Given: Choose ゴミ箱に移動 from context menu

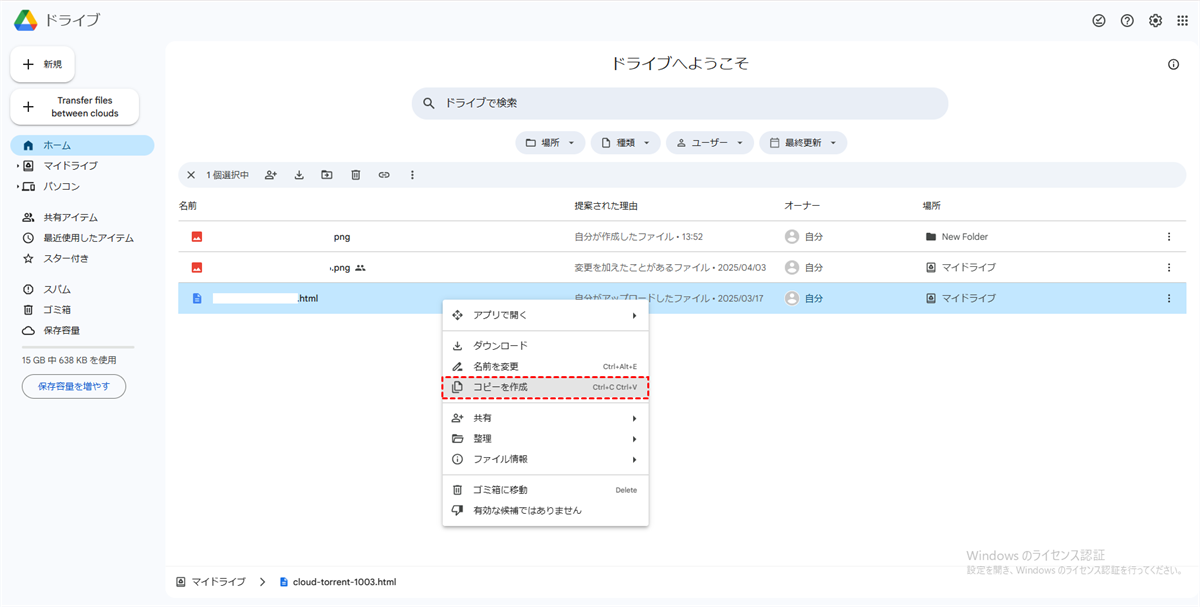Looking at the screenshot, I should point(545,490).
